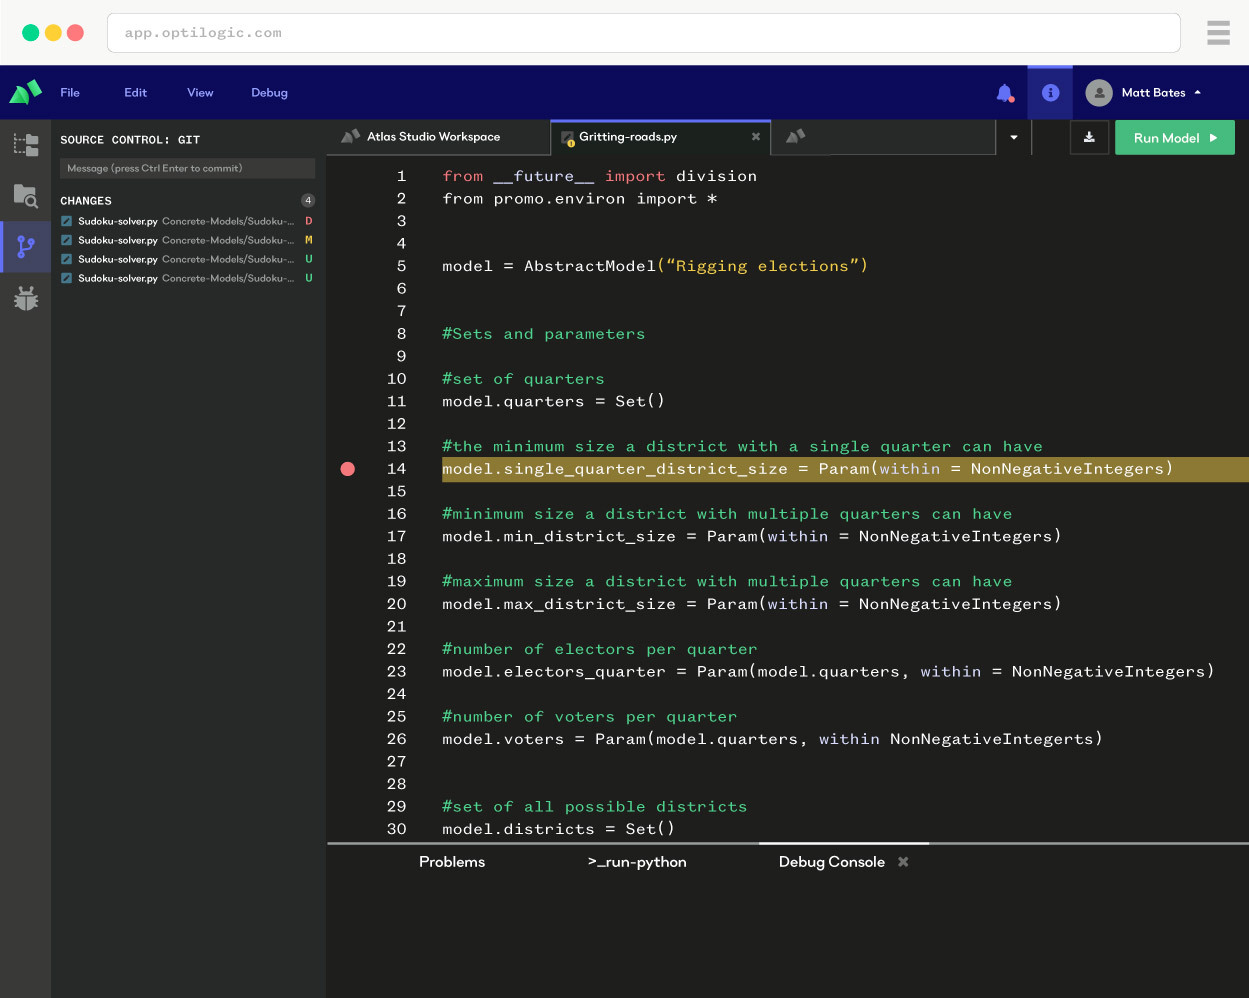Click the green Run Model button

(x=1175, y=138)
